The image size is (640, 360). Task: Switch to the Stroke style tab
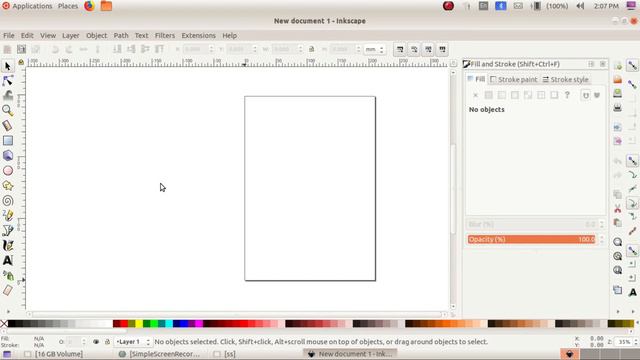(565, 80)
